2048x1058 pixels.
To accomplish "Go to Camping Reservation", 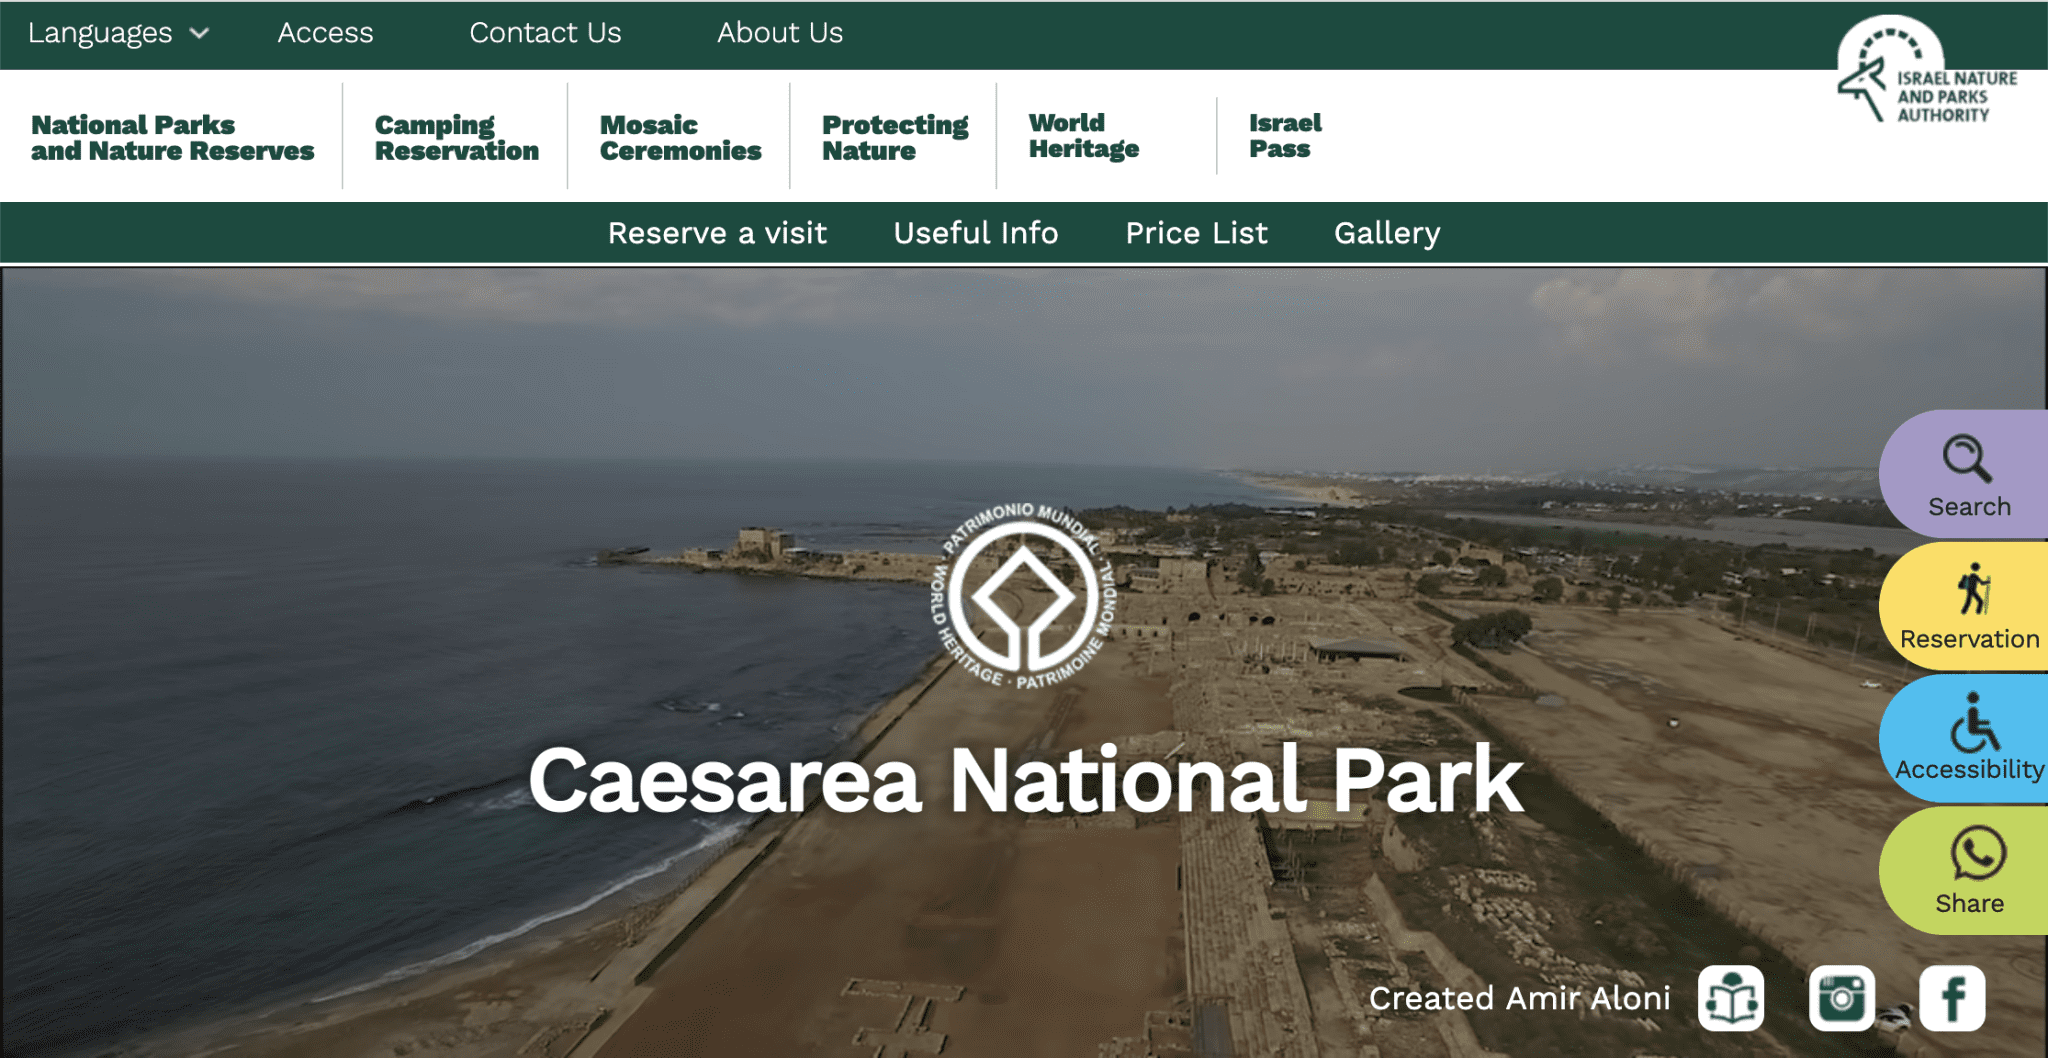I will tap(456, 137).
